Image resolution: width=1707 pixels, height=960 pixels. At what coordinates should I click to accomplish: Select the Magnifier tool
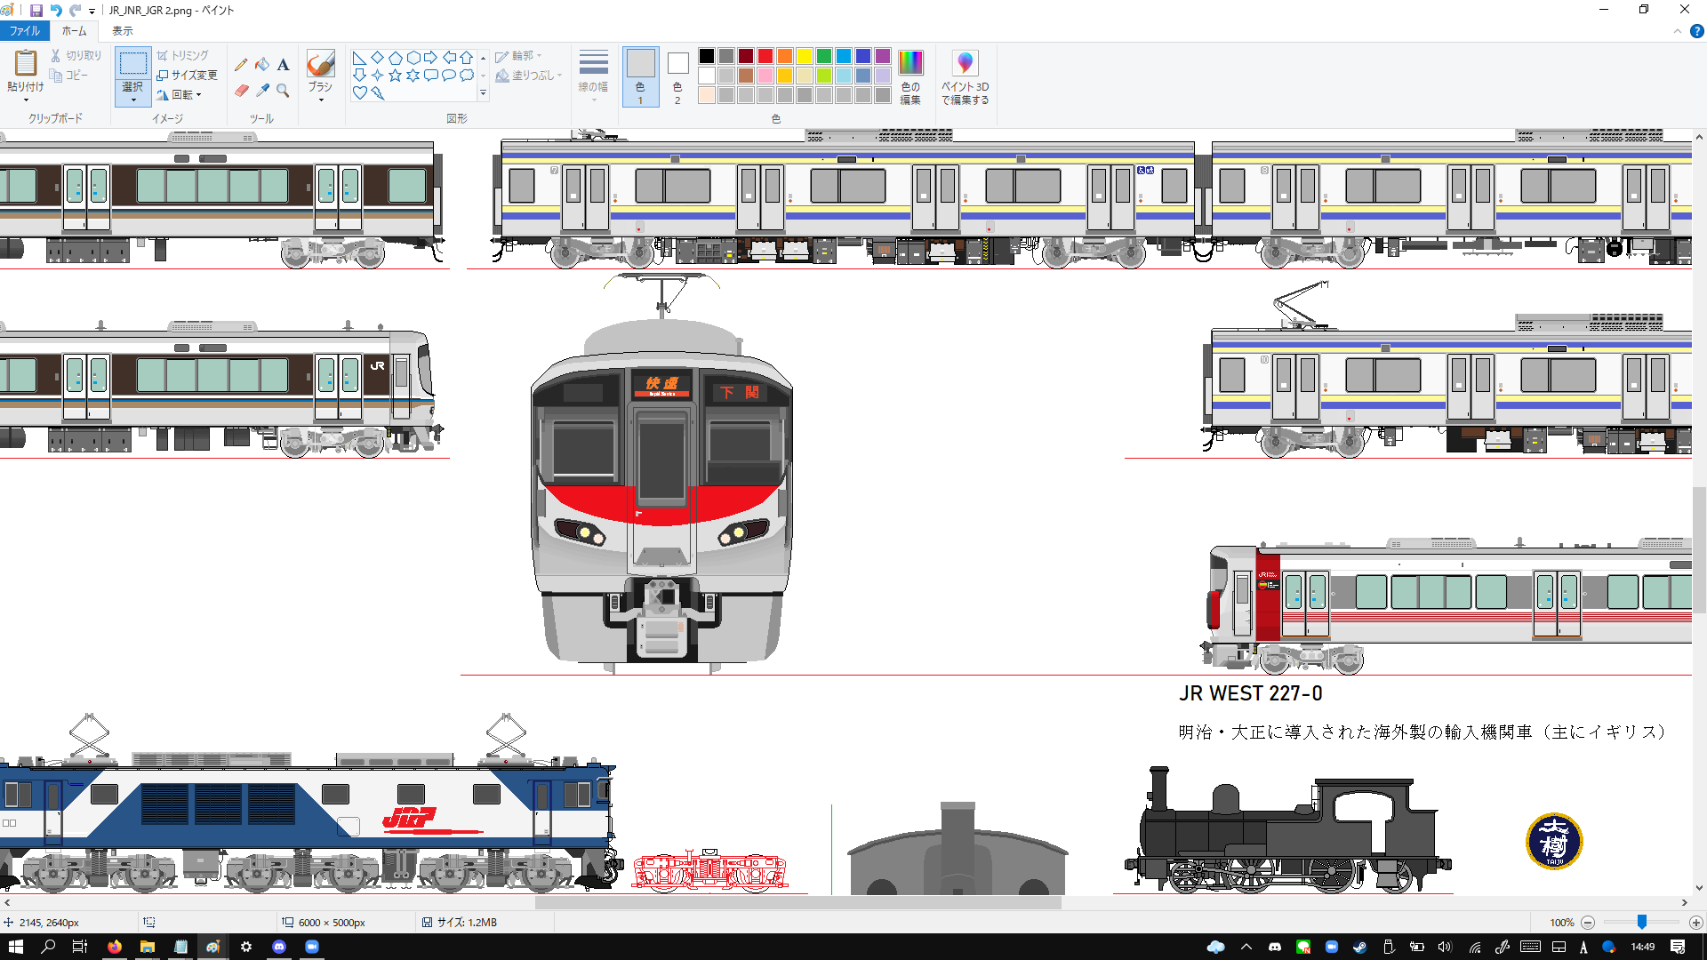pyautogui.click(x=283, y=91)
